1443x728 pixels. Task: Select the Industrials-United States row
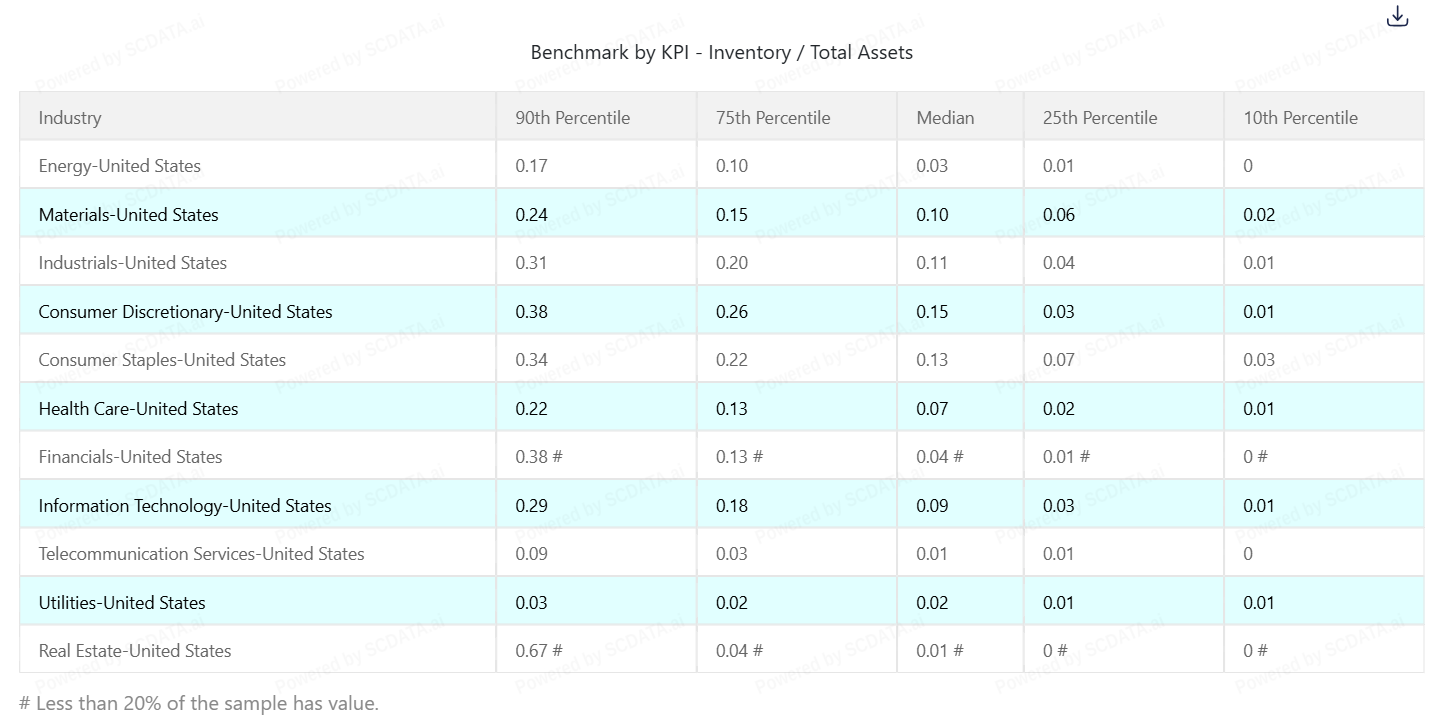(x=132, y=263)
